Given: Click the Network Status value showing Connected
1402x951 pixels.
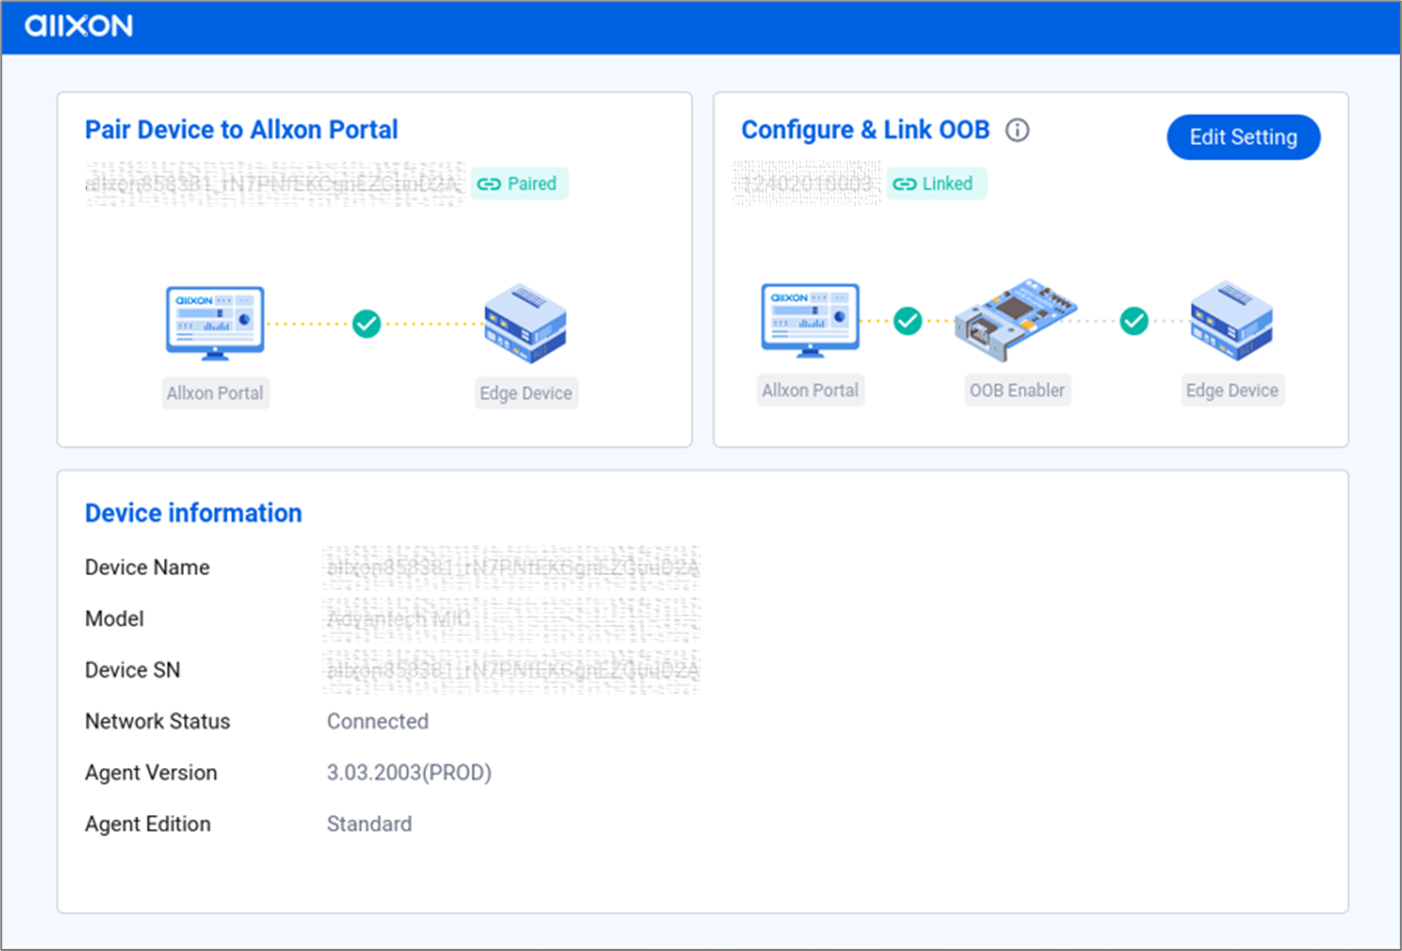Looking at the screenshot, I should (x=377, y=721).
